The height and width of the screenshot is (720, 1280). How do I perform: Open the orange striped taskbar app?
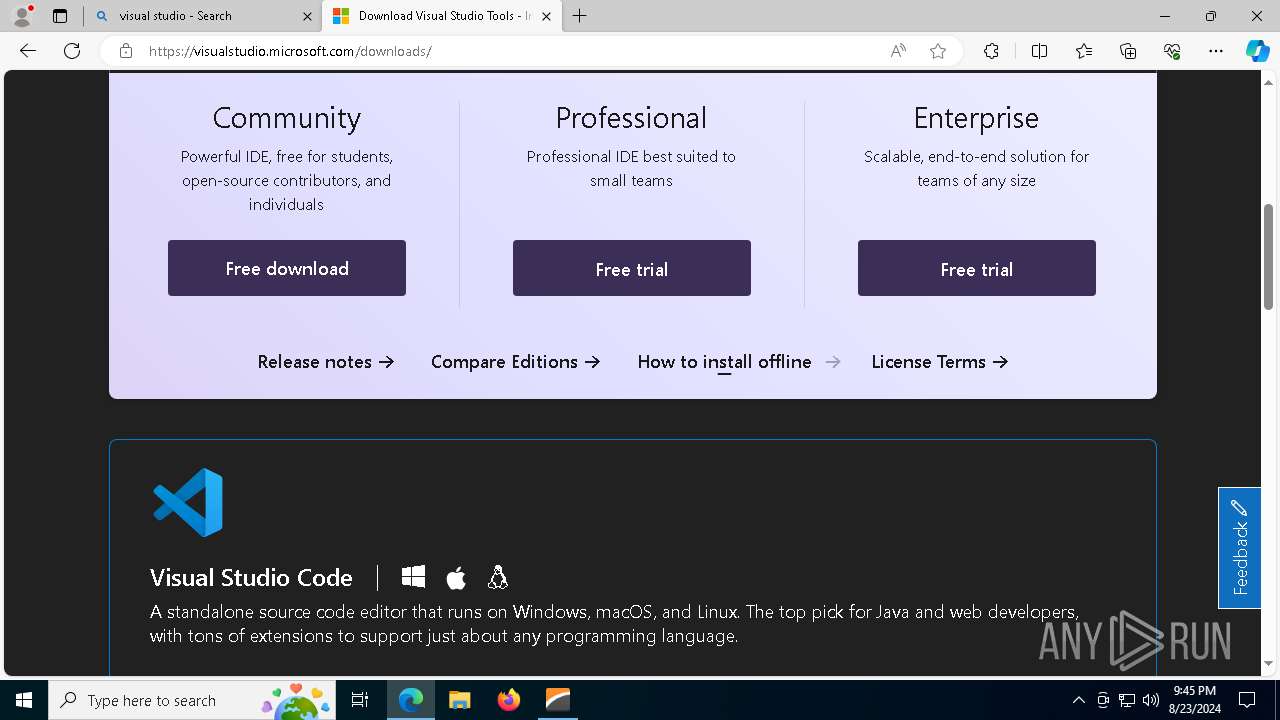click(x=557, y=700)
